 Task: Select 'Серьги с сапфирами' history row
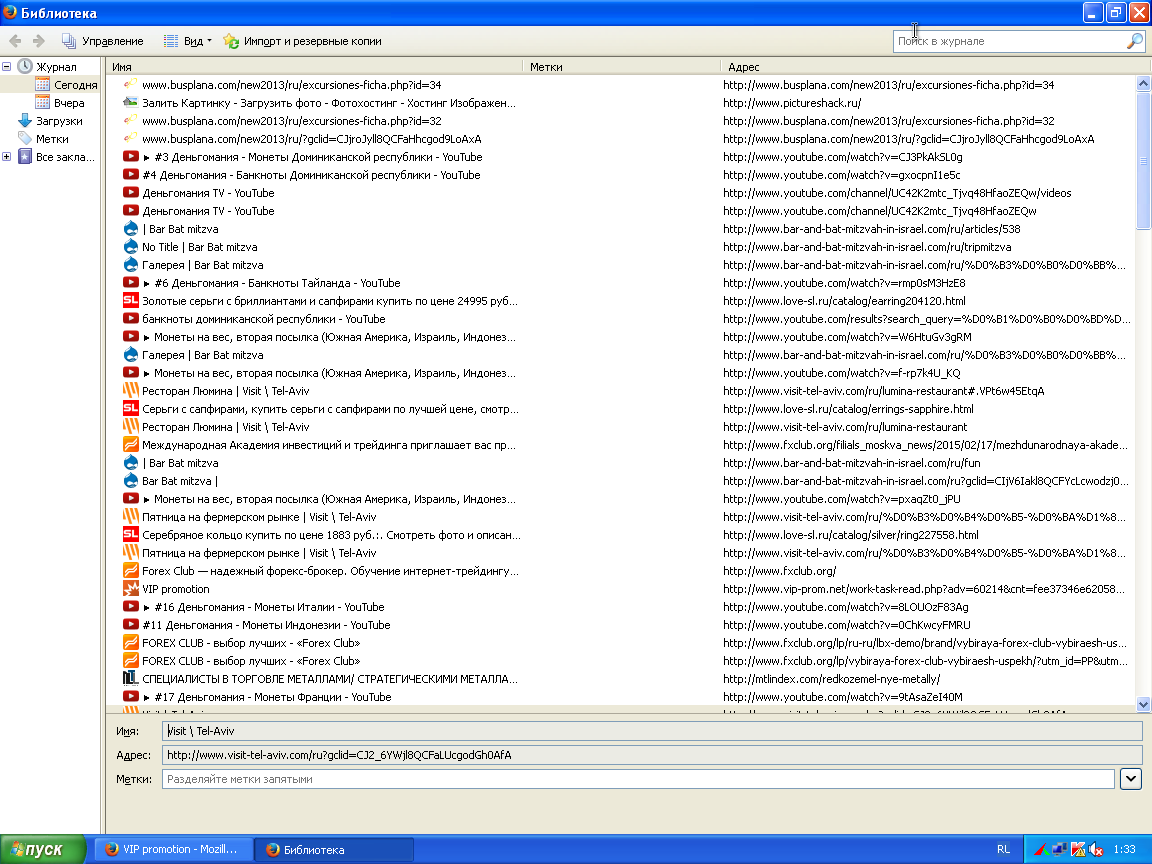click(620, 409)
